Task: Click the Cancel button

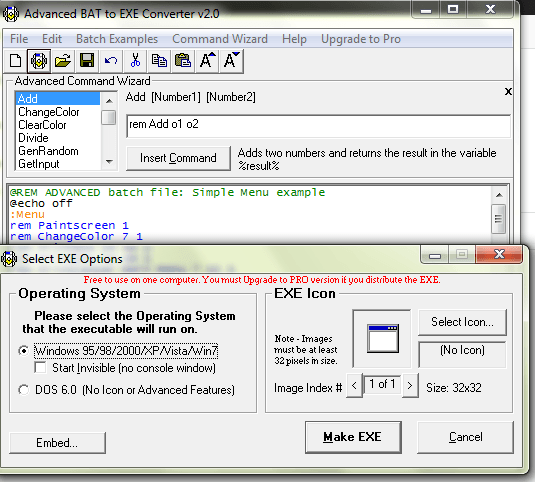Action: (x=465, y=437)
